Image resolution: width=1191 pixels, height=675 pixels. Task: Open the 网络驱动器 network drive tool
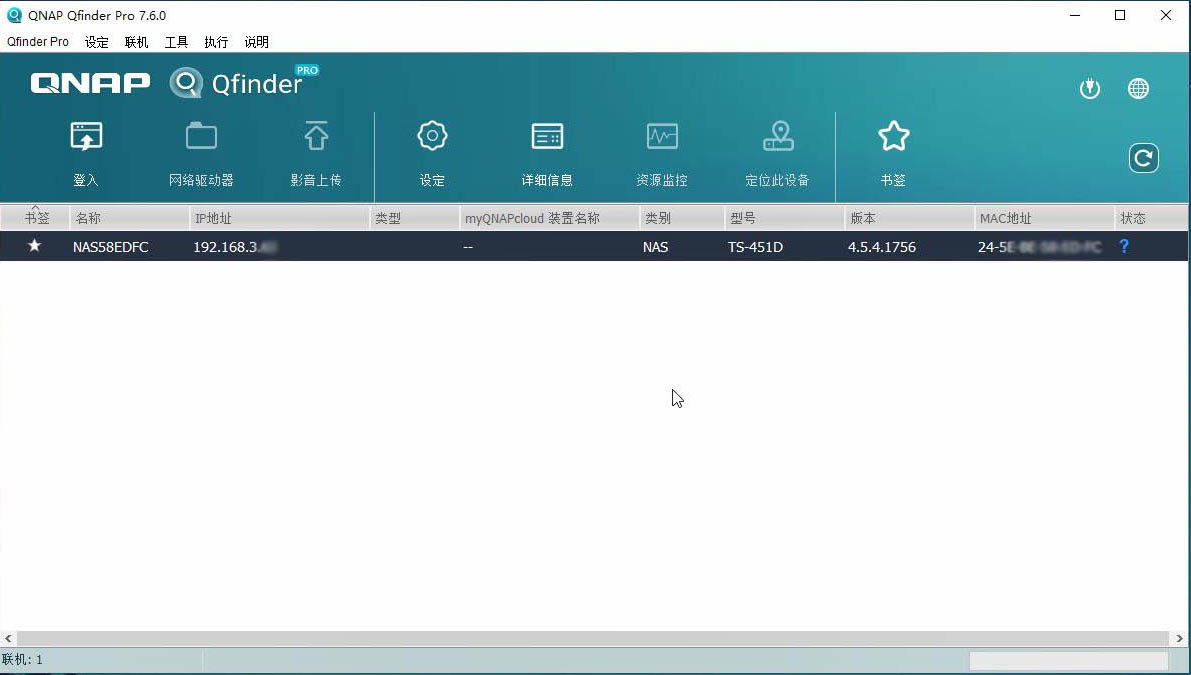201,153
